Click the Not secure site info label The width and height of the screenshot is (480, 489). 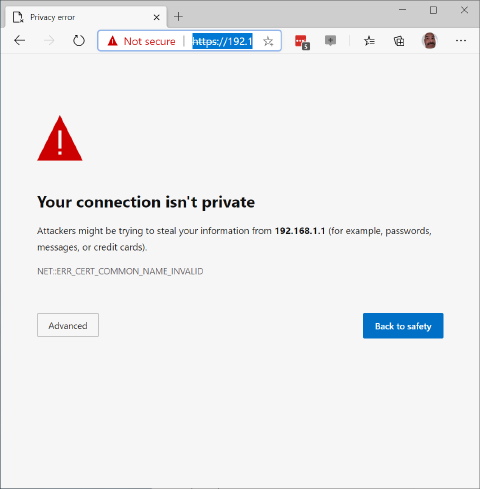149,41
